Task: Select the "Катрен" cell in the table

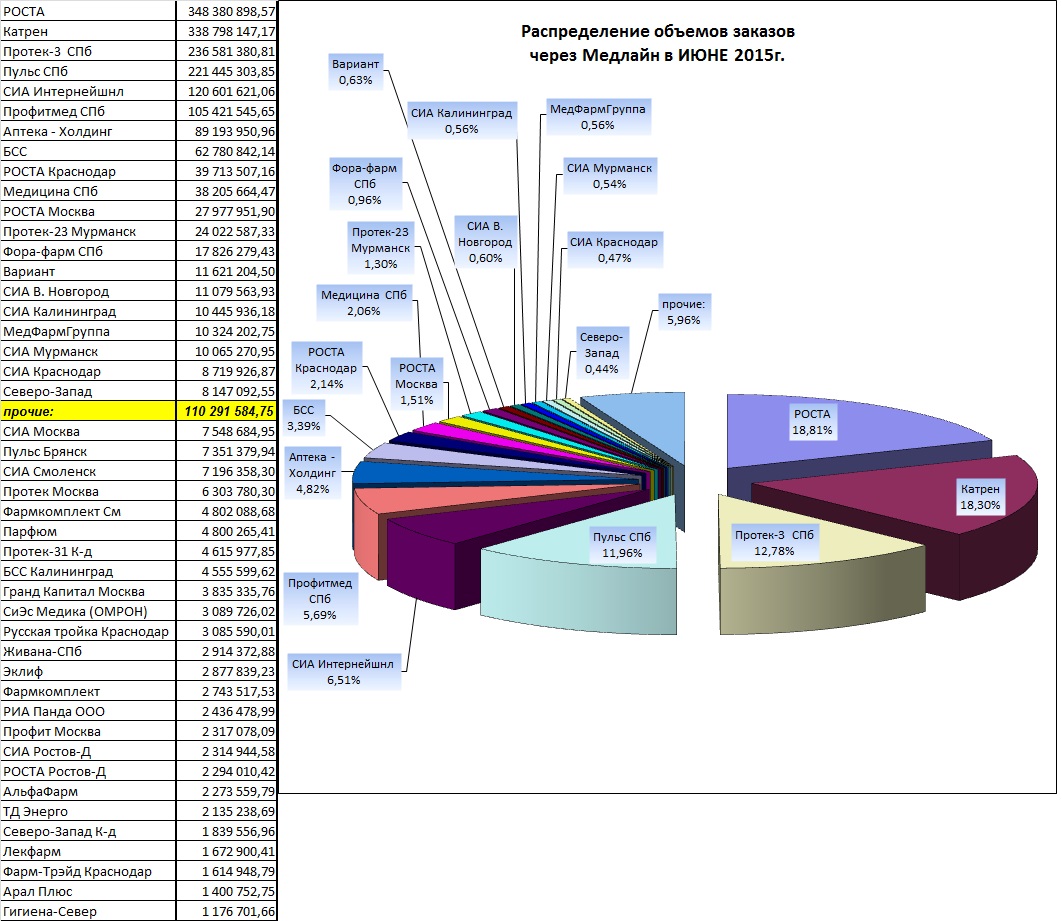Action: [88, 31]
